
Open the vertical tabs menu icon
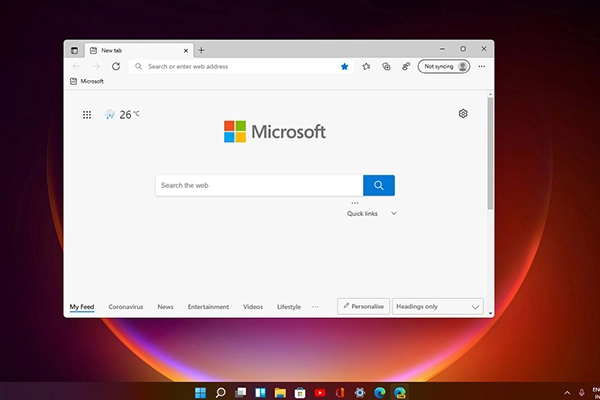click(74, 50)
